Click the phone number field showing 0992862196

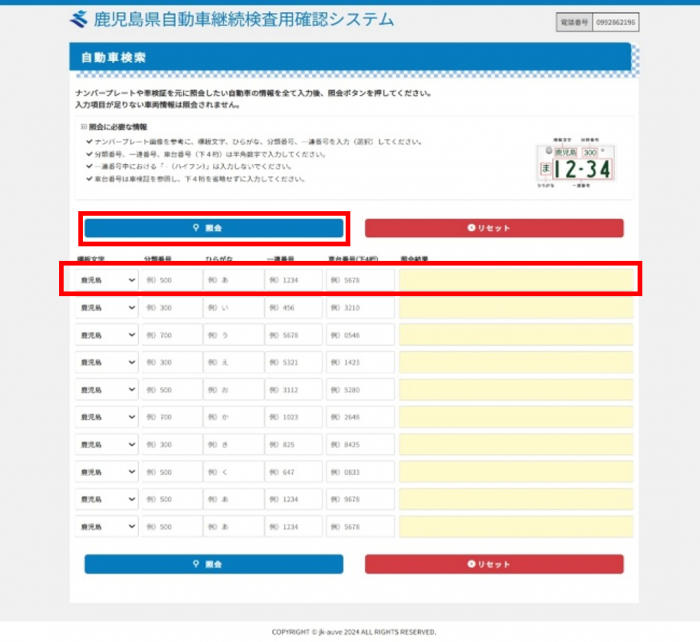616,22
